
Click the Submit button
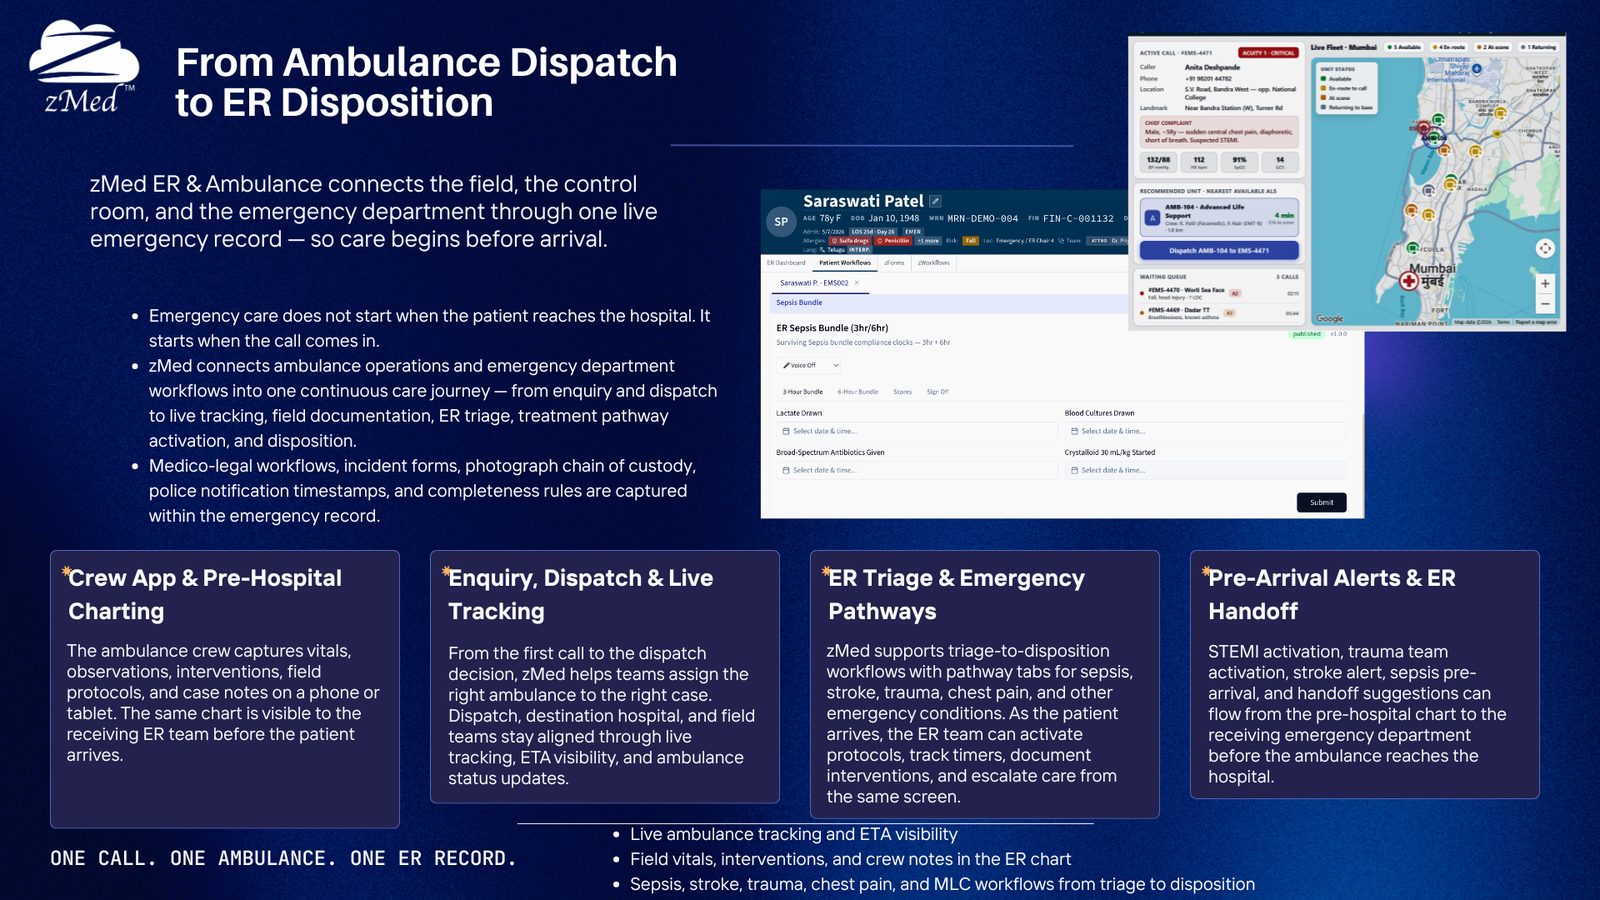pyautogui.click(x=1322, y=502)
